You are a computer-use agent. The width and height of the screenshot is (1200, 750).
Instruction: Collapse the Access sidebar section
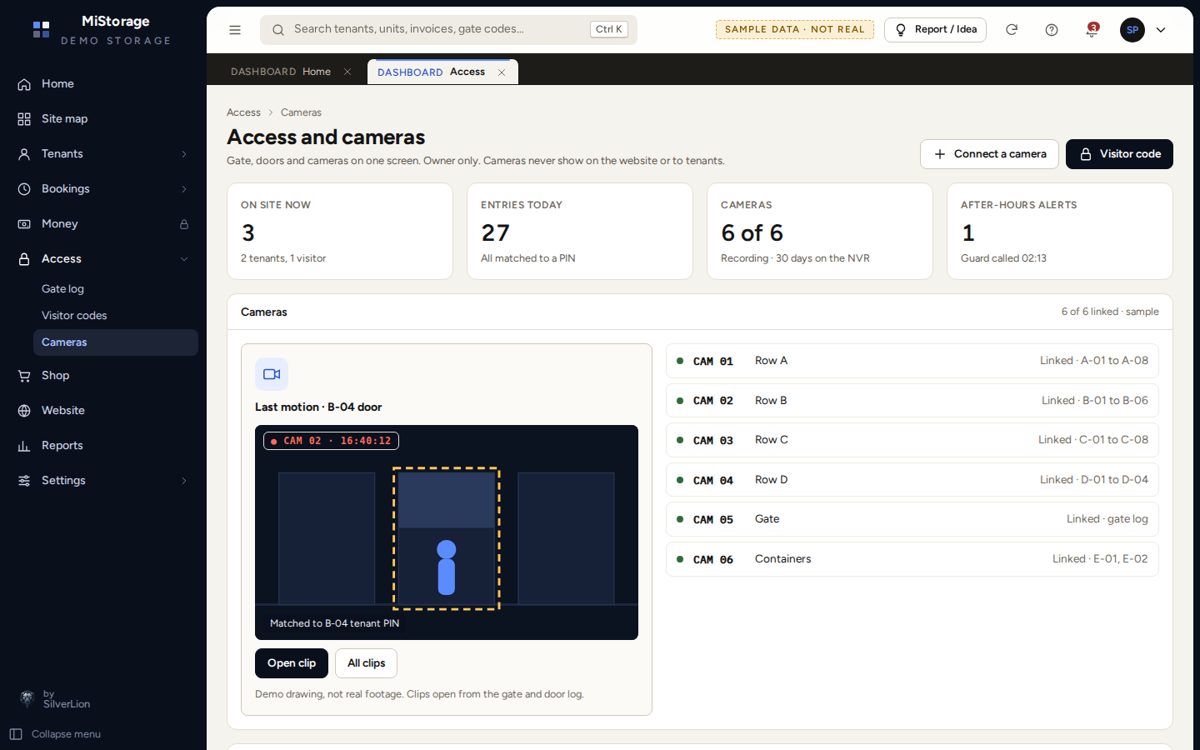click(184, 259)
